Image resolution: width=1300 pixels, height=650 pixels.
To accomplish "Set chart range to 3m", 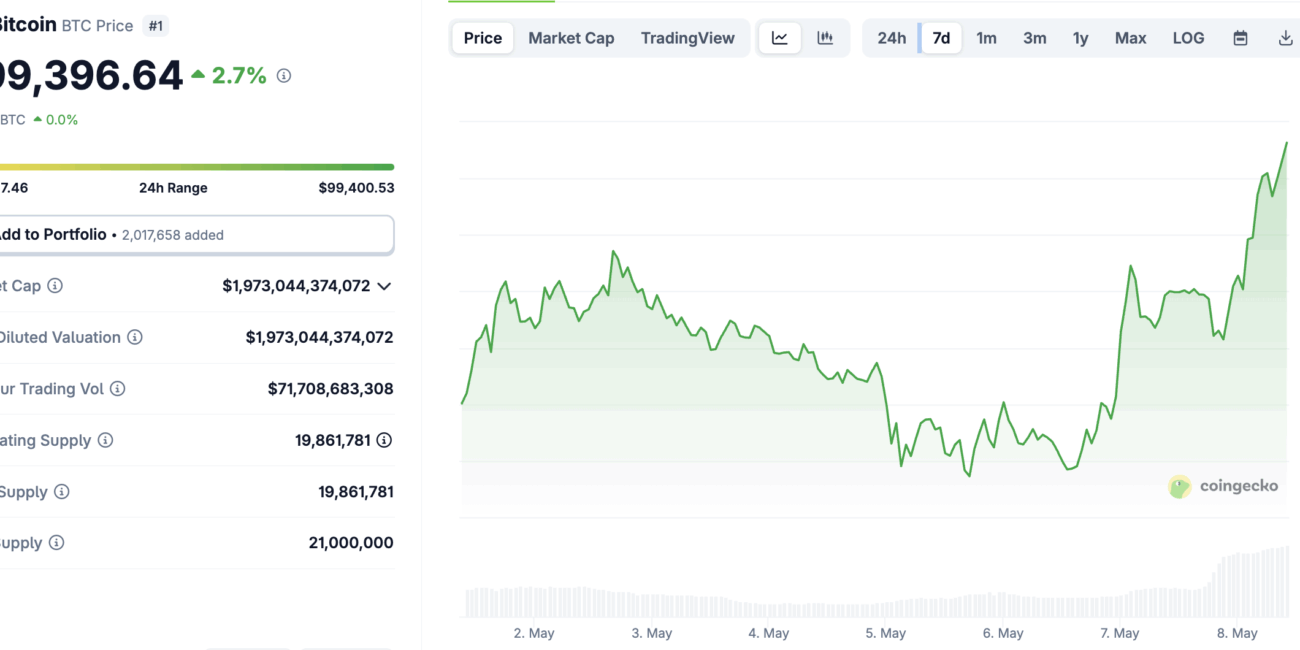I will pyautogui.click(x=1035, y=38).
